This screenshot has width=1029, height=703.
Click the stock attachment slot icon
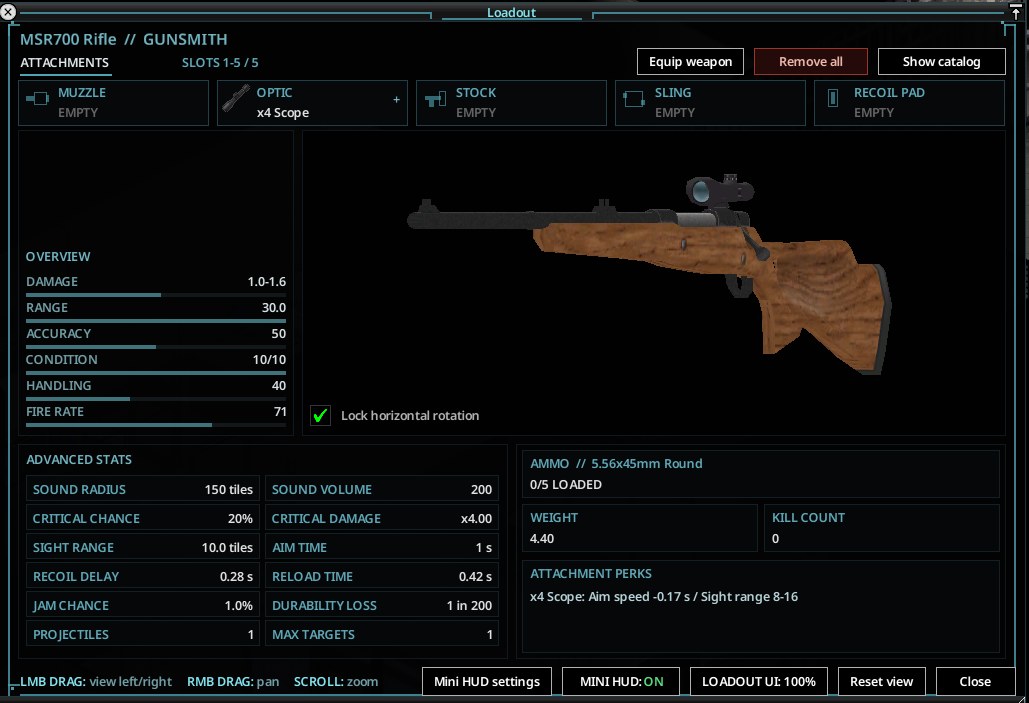click(435, 100)
